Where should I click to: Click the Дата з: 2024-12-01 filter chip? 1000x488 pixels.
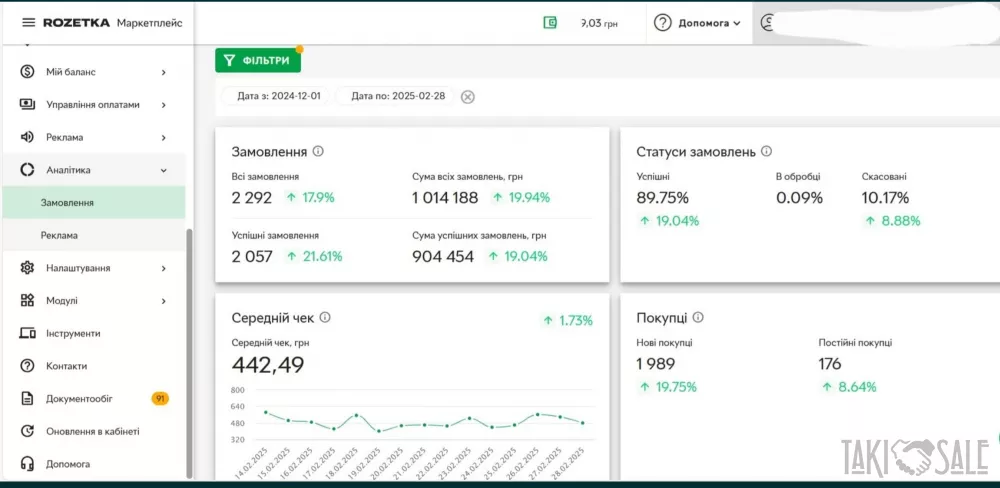(x=276, y=97)
